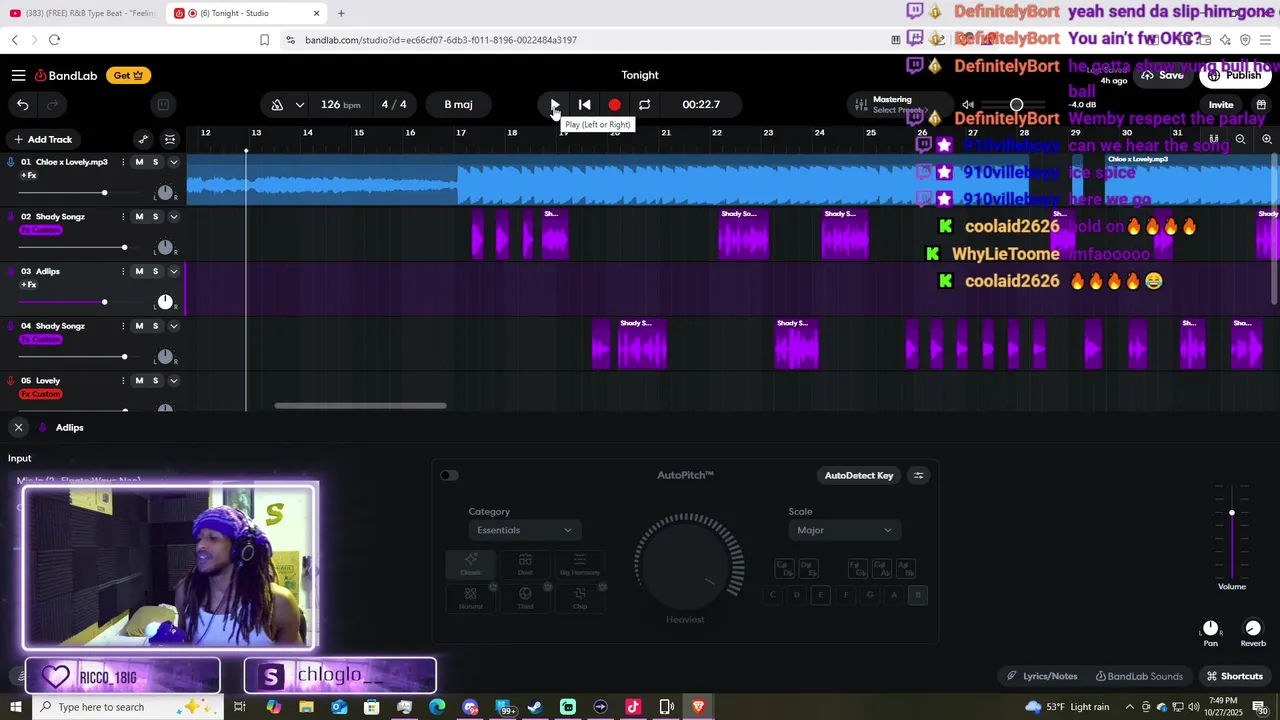Undo the last action
1280x720 pixels.
click(23, 104)
